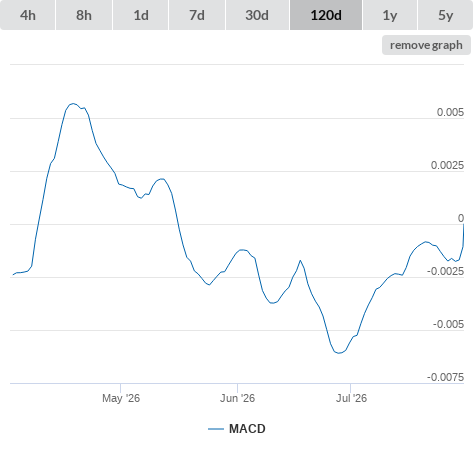Click the Jun '26 axis label
Viewport: 474px width, 455px height.
tap(237, 398)
